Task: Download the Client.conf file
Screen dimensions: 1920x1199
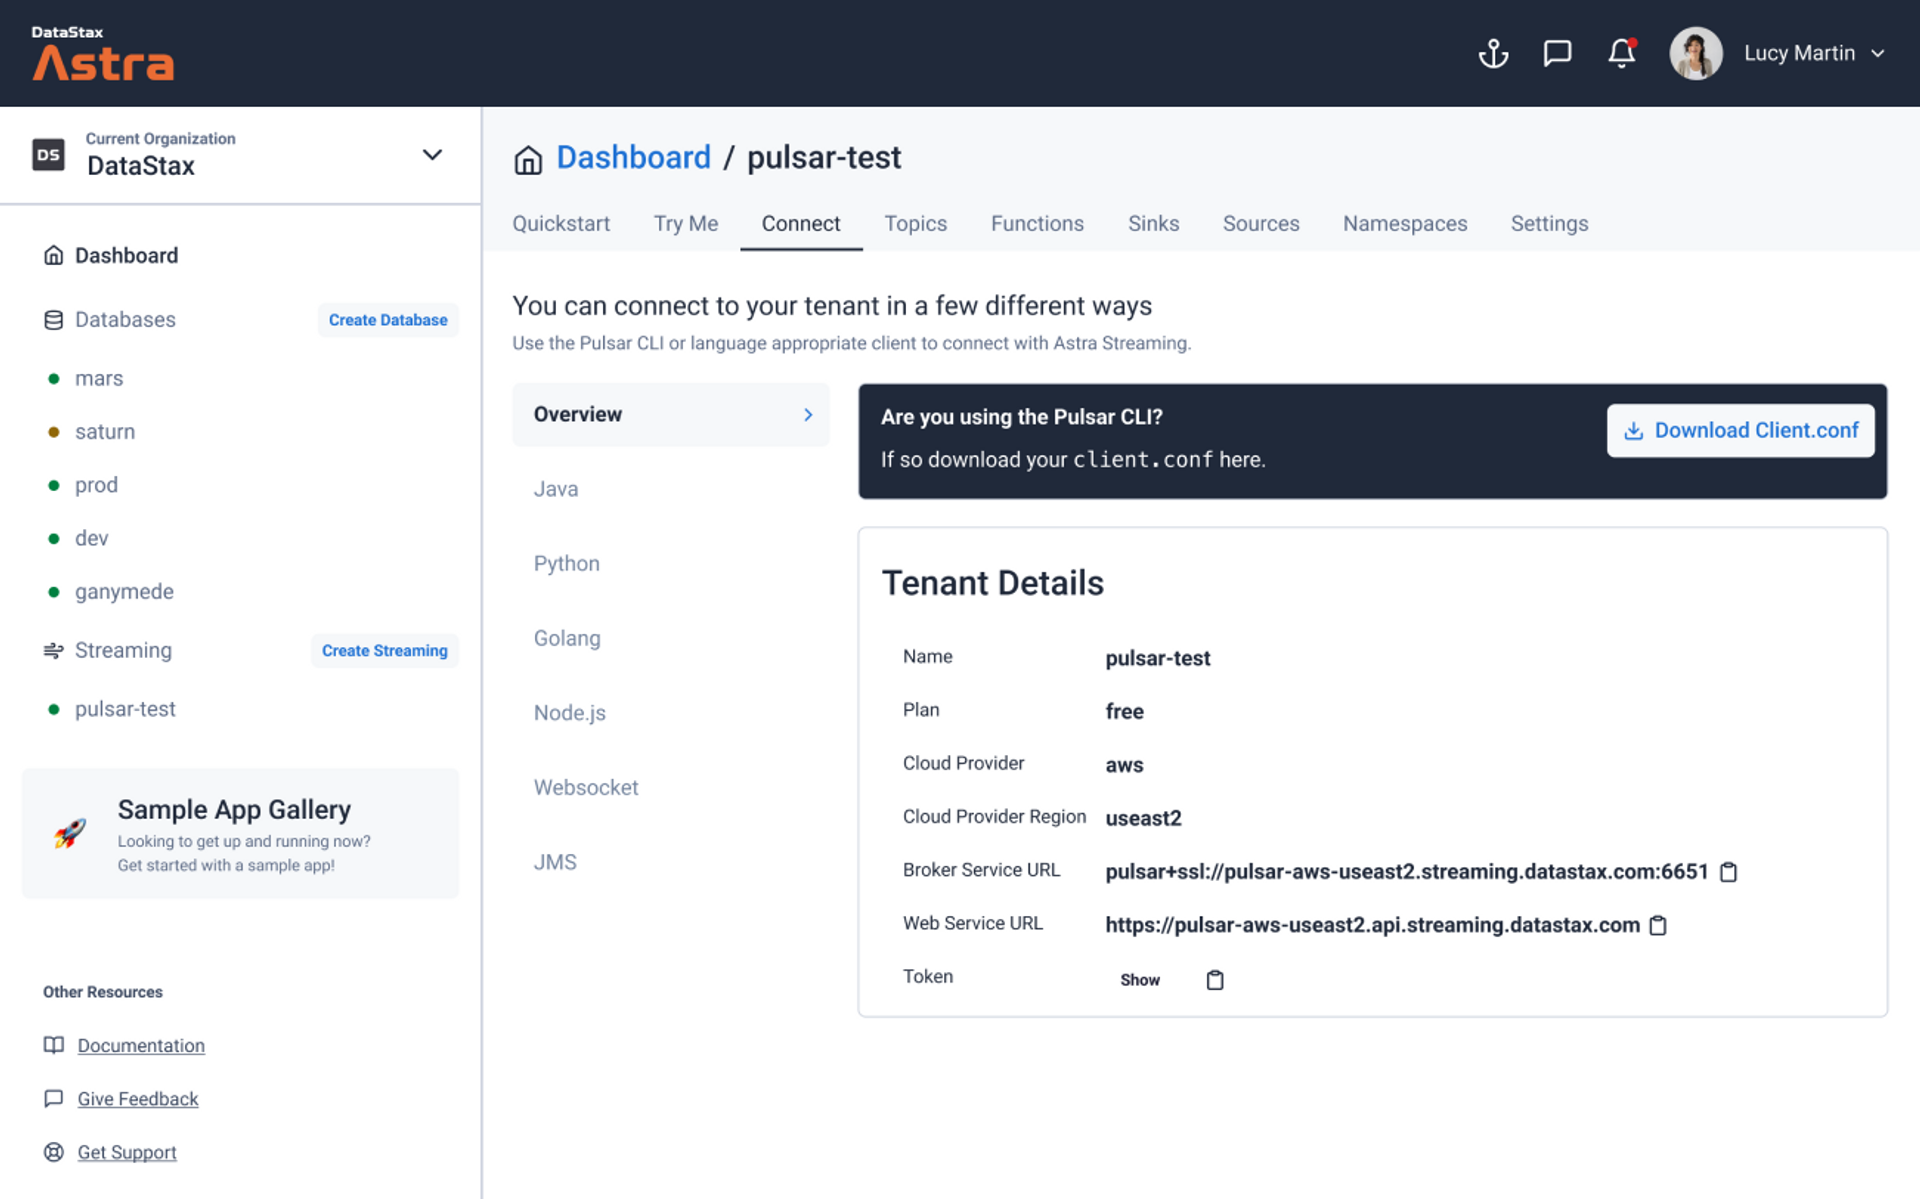Action: pos(1740,430)
